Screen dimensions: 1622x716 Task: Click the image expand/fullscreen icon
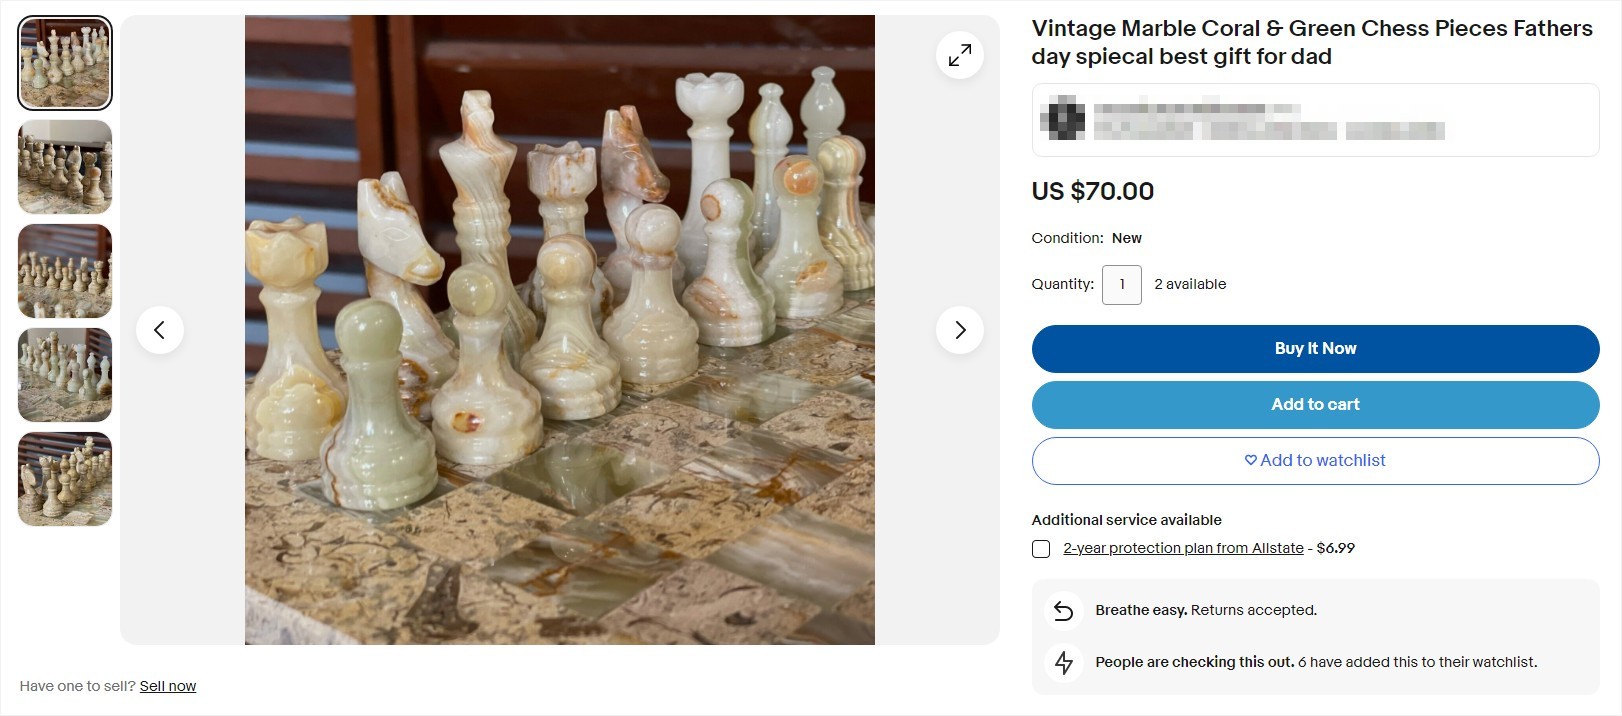[x=959, y=55]
